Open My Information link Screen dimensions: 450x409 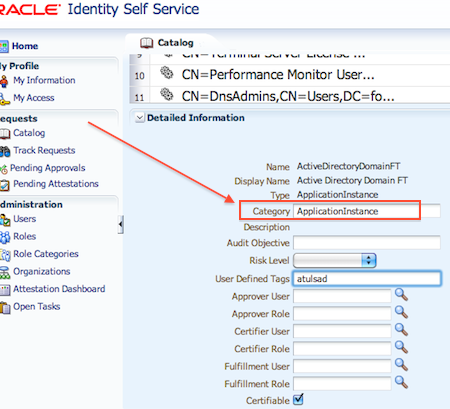tap(44, 80)
